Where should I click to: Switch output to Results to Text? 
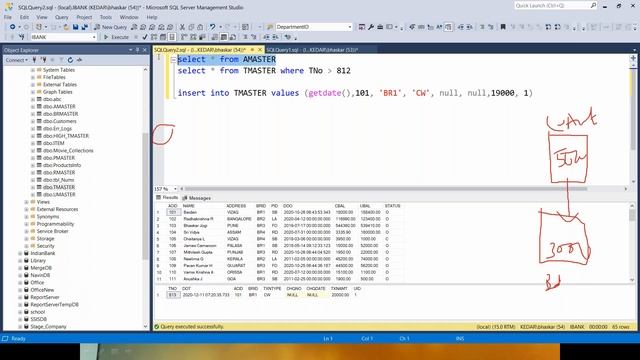(214, 37)
